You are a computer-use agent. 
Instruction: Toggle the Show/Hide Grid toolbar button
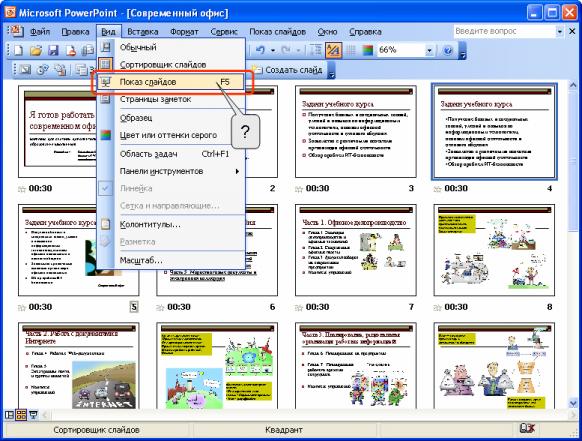pos(351,50)
